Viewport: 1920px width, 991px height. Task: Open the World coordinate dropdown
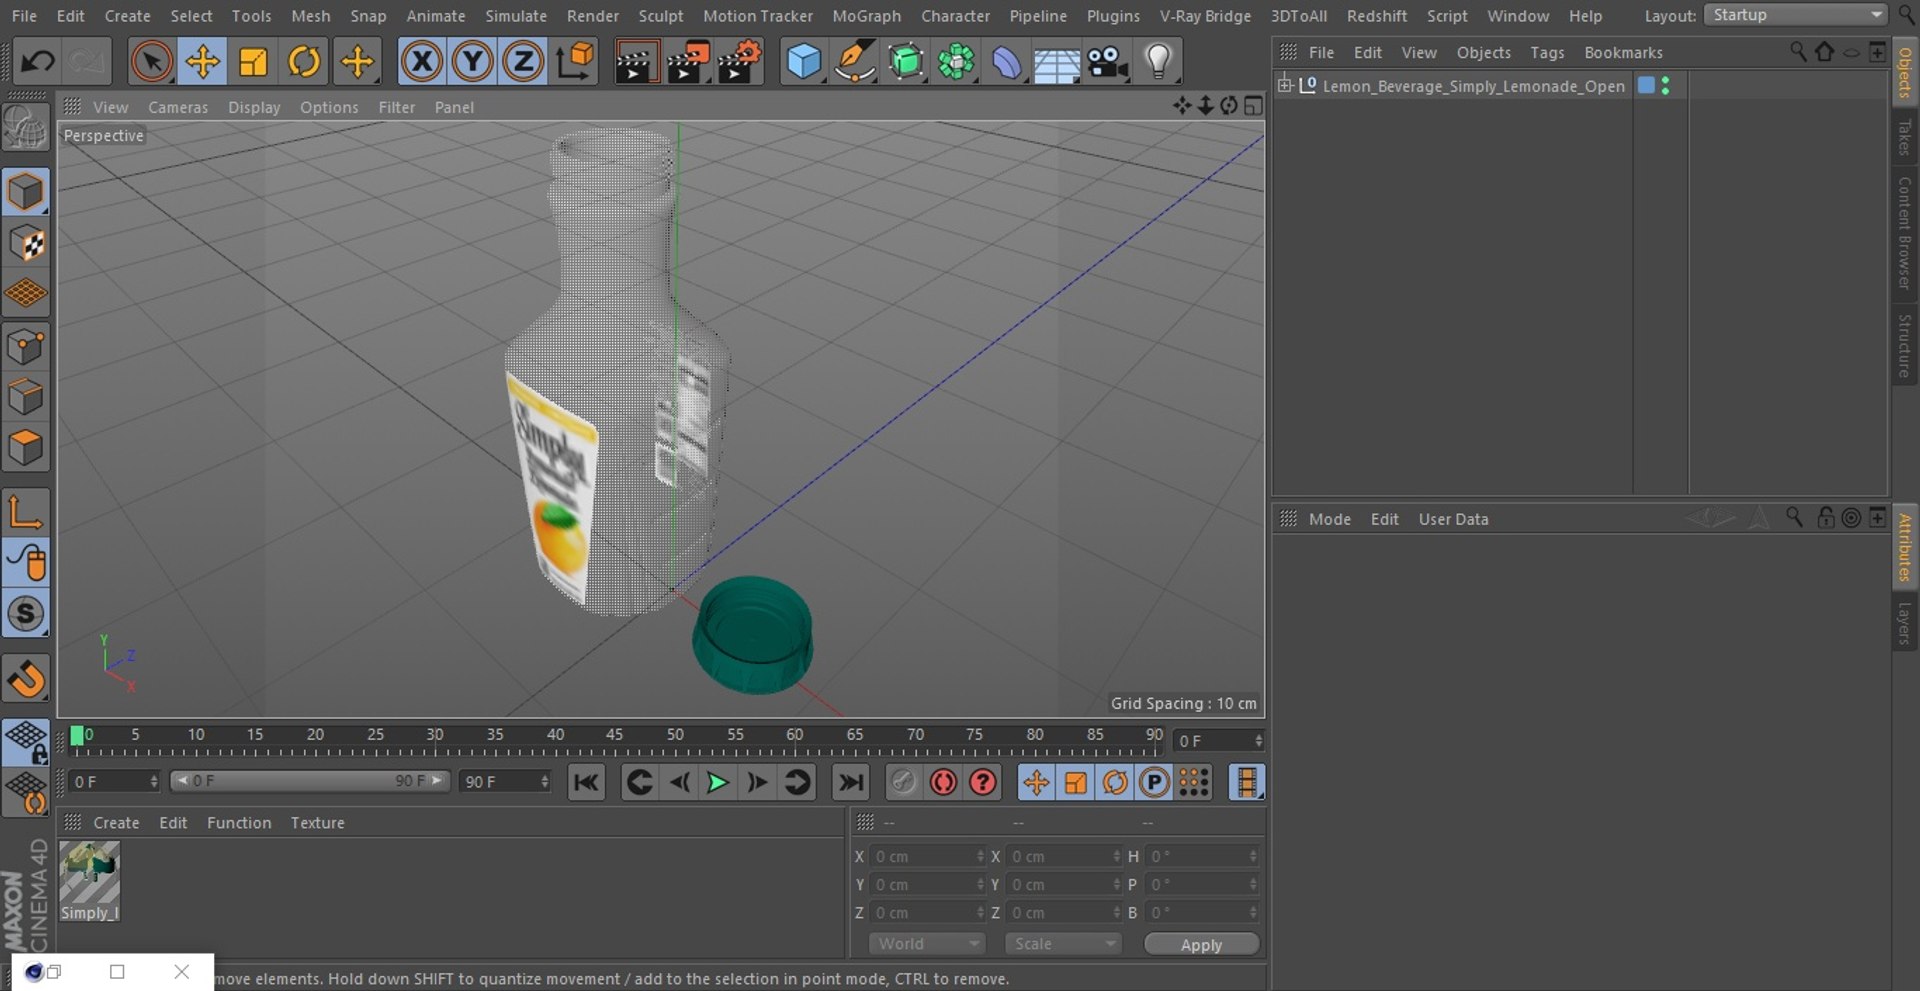[x=927, y=944]
